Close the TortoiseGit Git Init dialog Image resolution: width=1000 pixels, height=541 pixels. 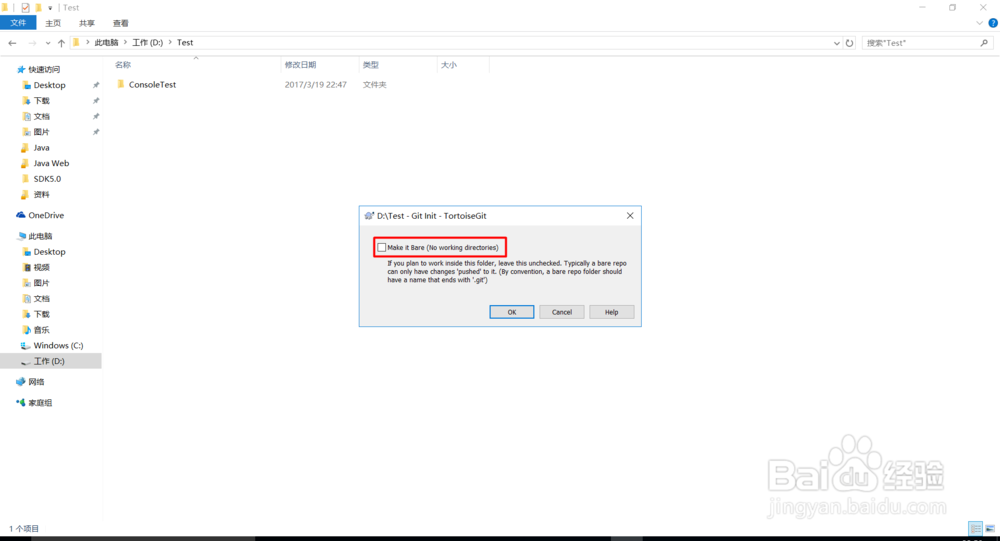[x=629, y=216]
